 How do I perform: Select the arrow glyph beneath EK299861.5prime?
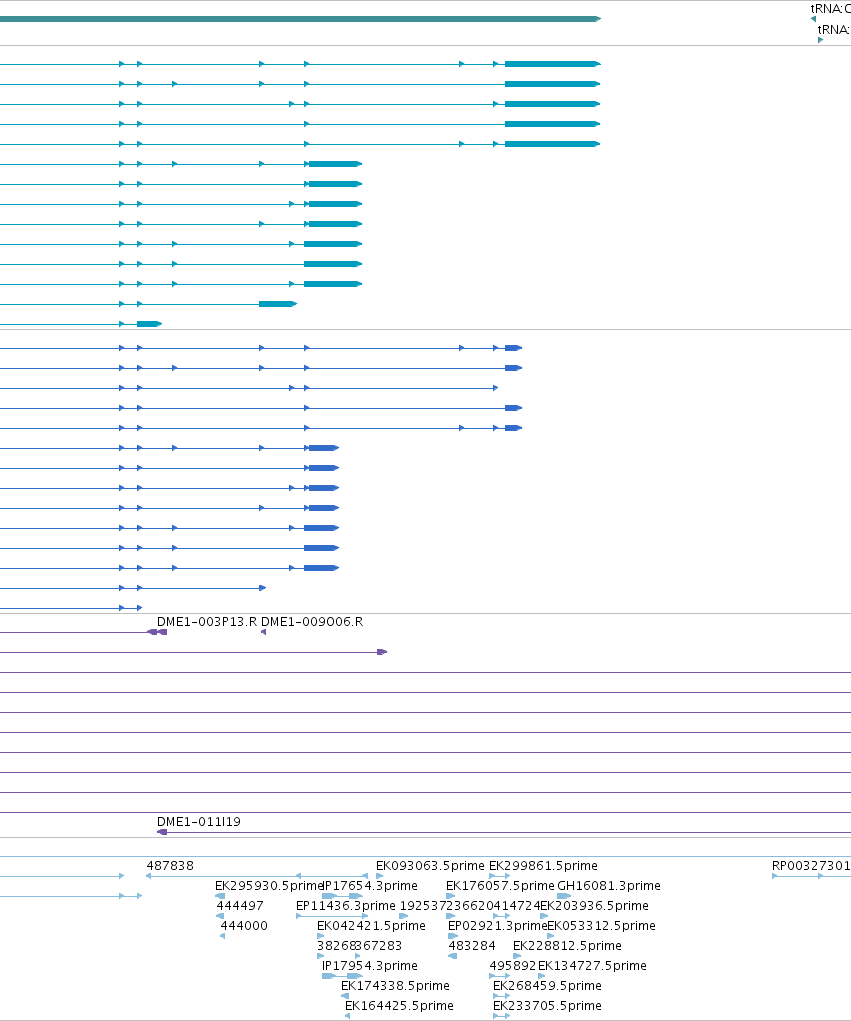[x=499, y=876]
